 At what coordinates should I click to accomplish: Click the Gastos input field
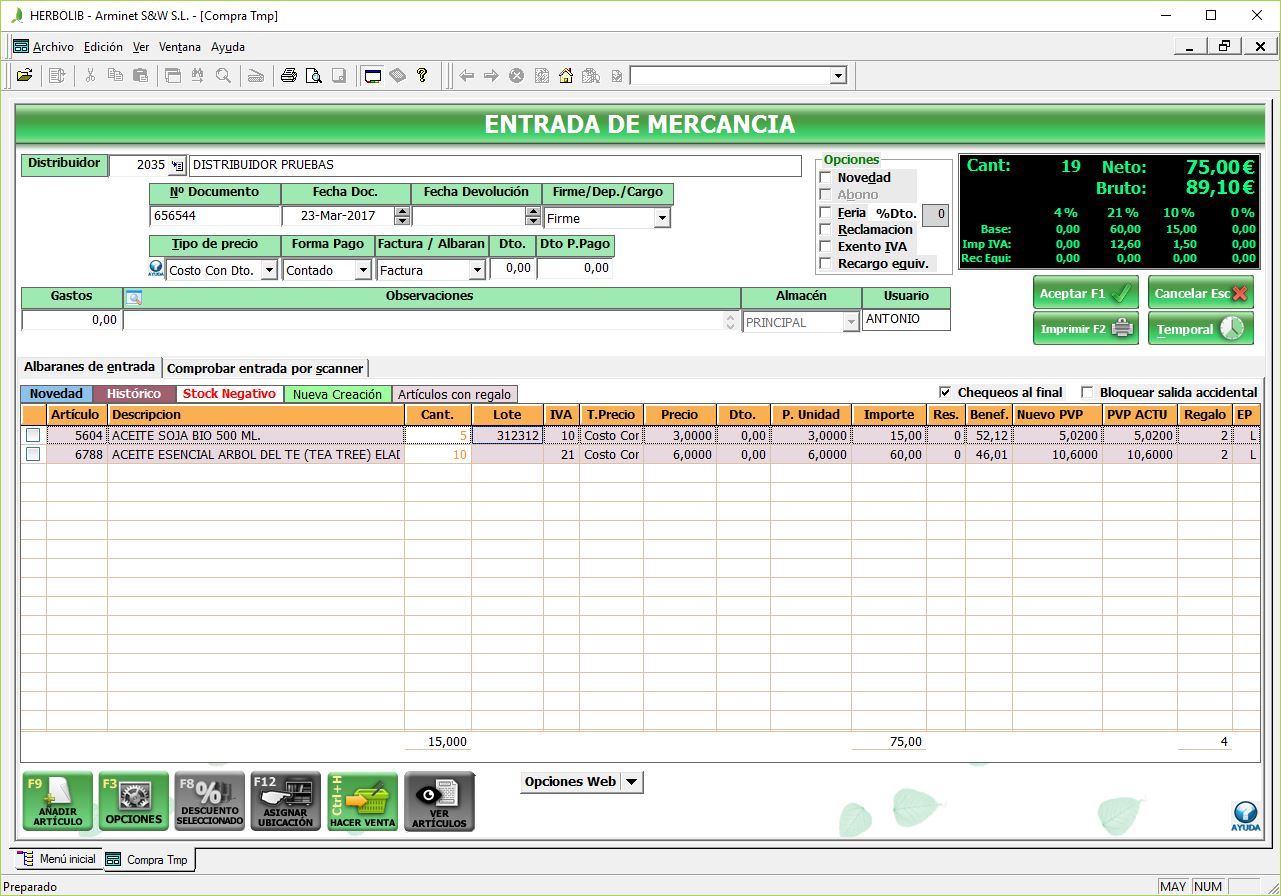[71, 320]
